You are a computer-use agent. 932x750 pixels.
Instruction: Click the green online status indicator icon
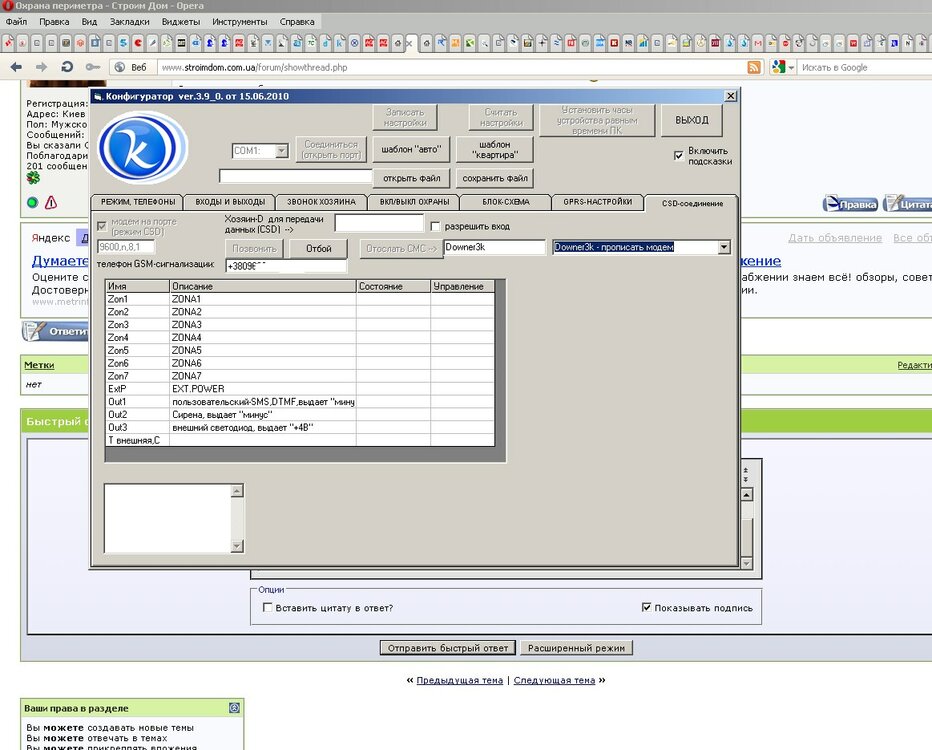point(32,203)
